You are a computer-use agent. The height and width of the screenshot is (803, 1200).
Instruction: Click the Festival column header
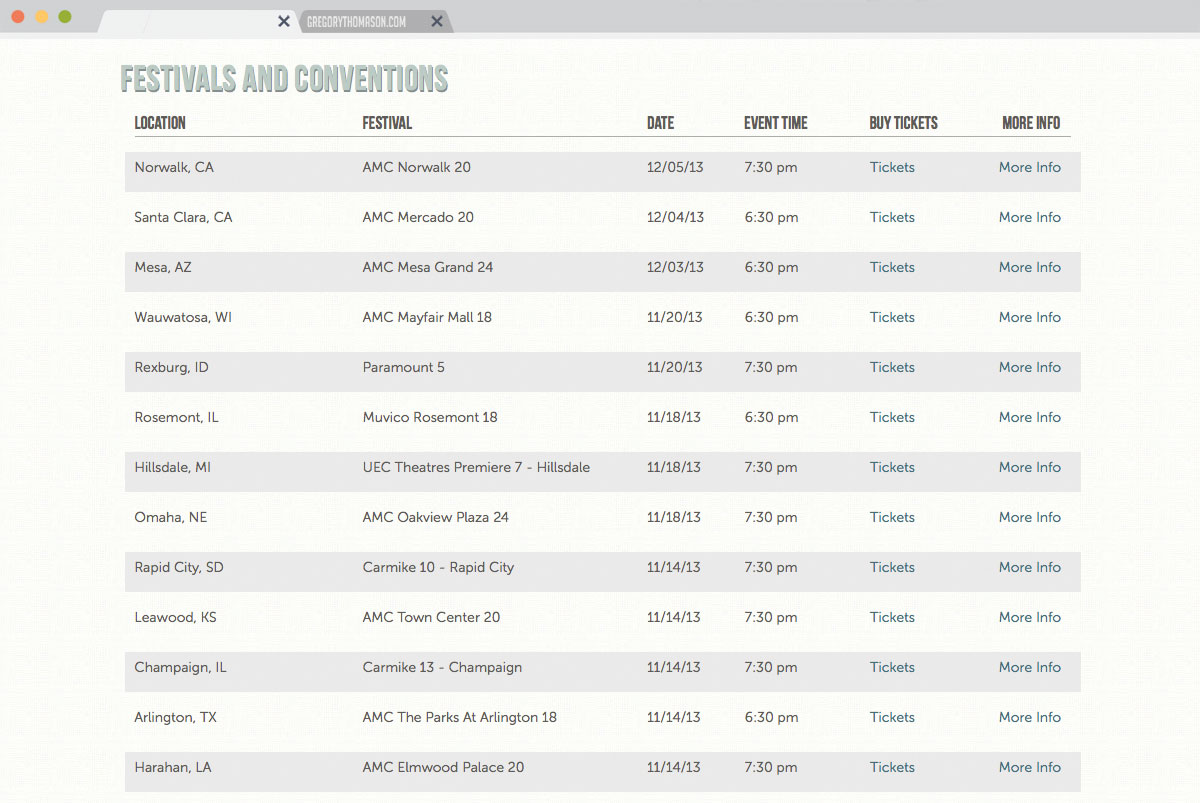tap(387, 123)
